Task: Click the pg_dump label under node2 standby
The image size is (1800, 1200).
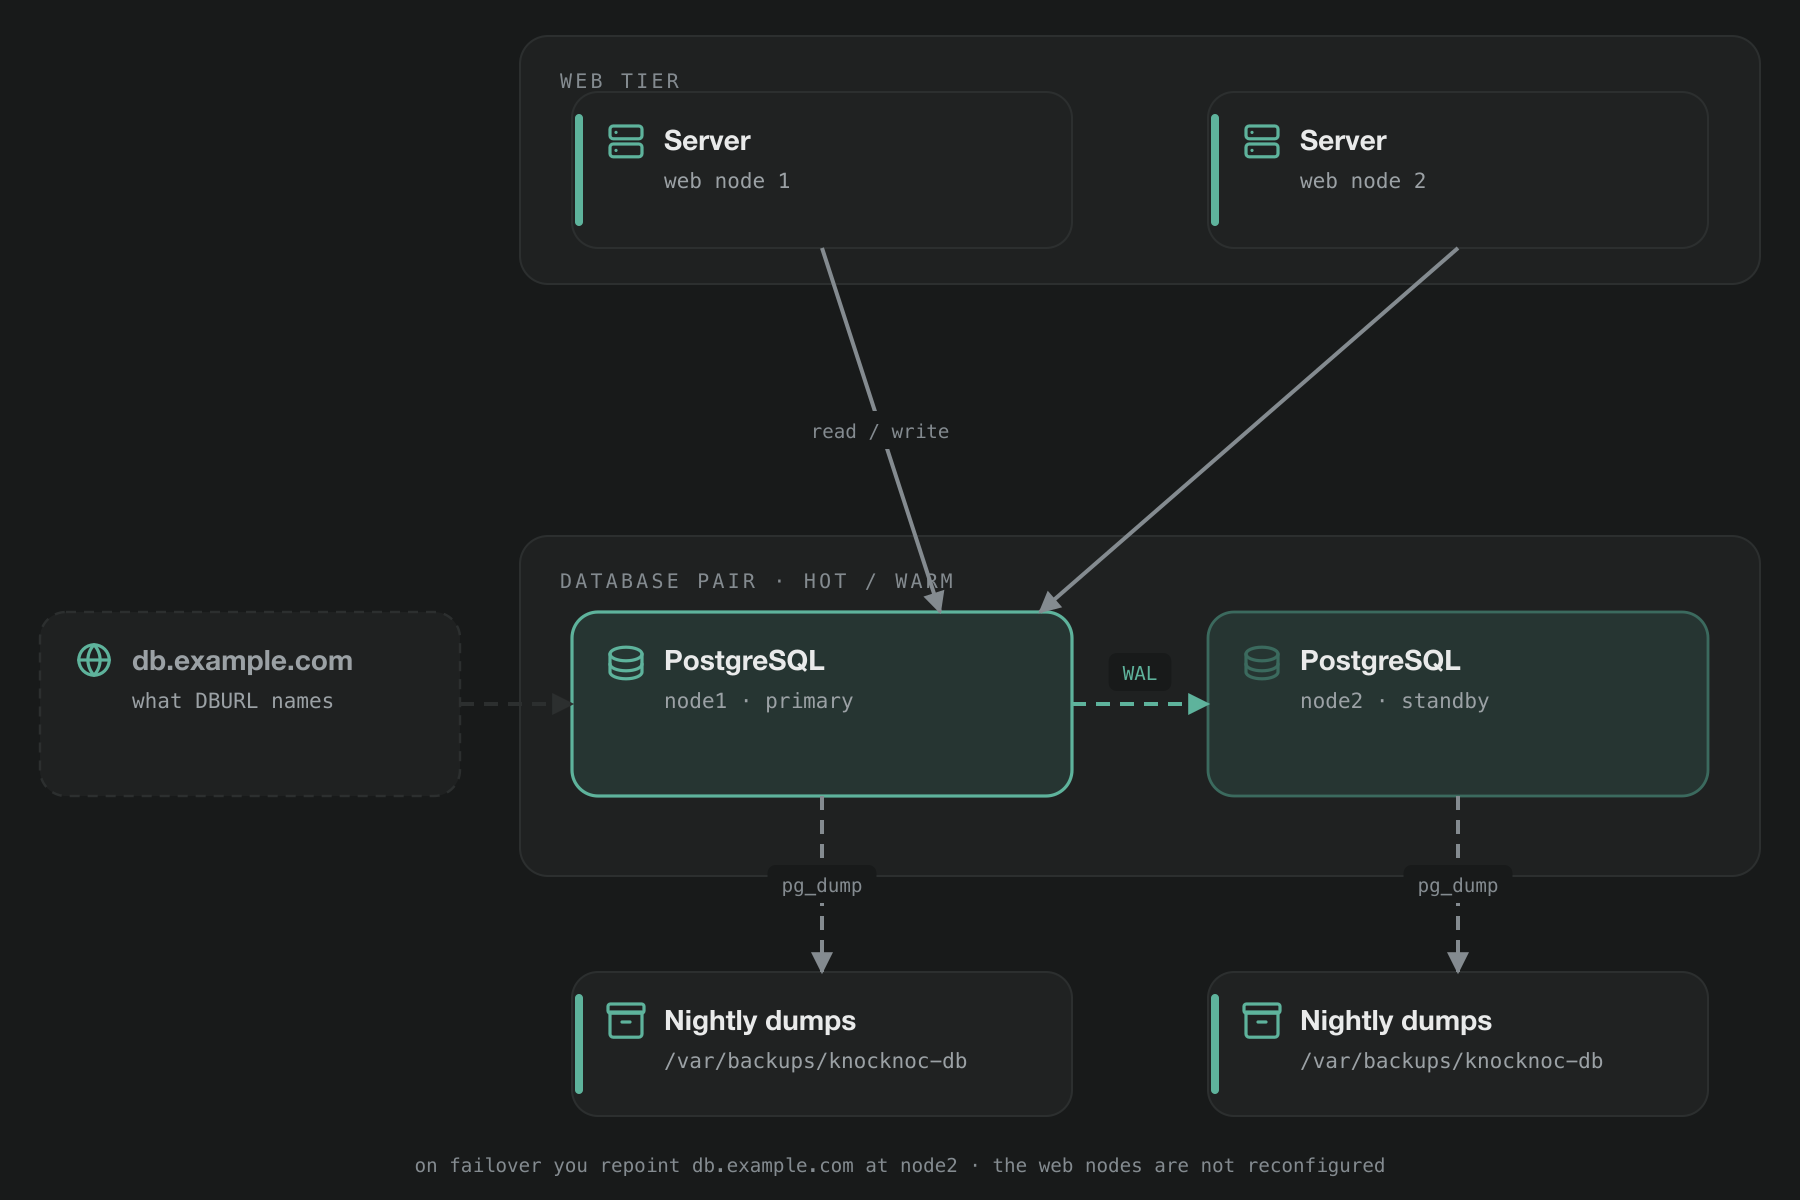Action: [1458, 885]
